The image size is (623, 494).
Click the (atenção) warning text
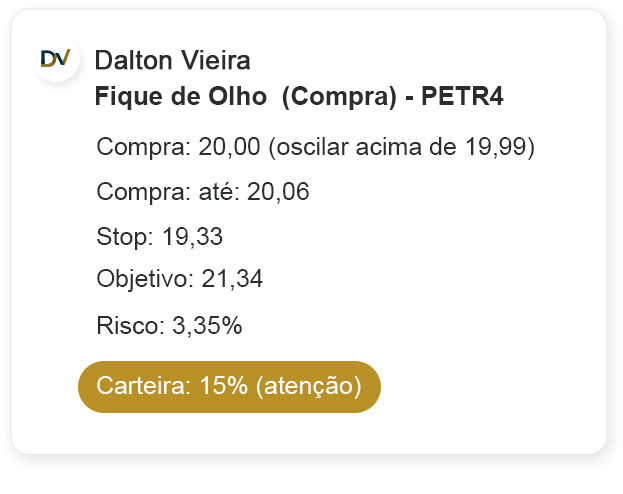tap(308, 386)
